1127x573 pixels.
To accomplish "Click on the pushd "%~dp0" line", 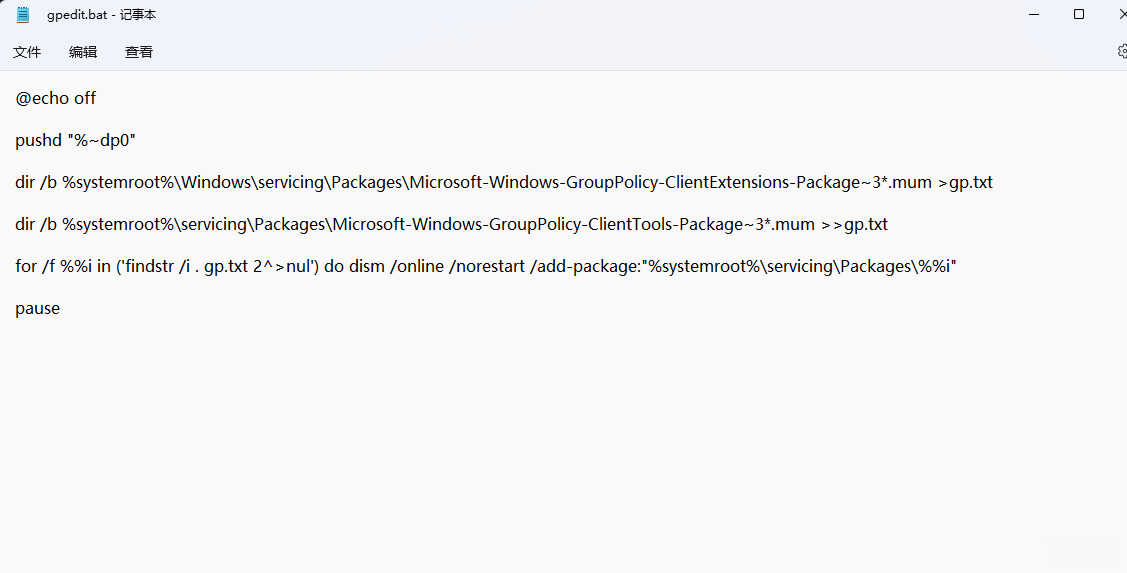I will pyautogui.click(x=75, y=140).
